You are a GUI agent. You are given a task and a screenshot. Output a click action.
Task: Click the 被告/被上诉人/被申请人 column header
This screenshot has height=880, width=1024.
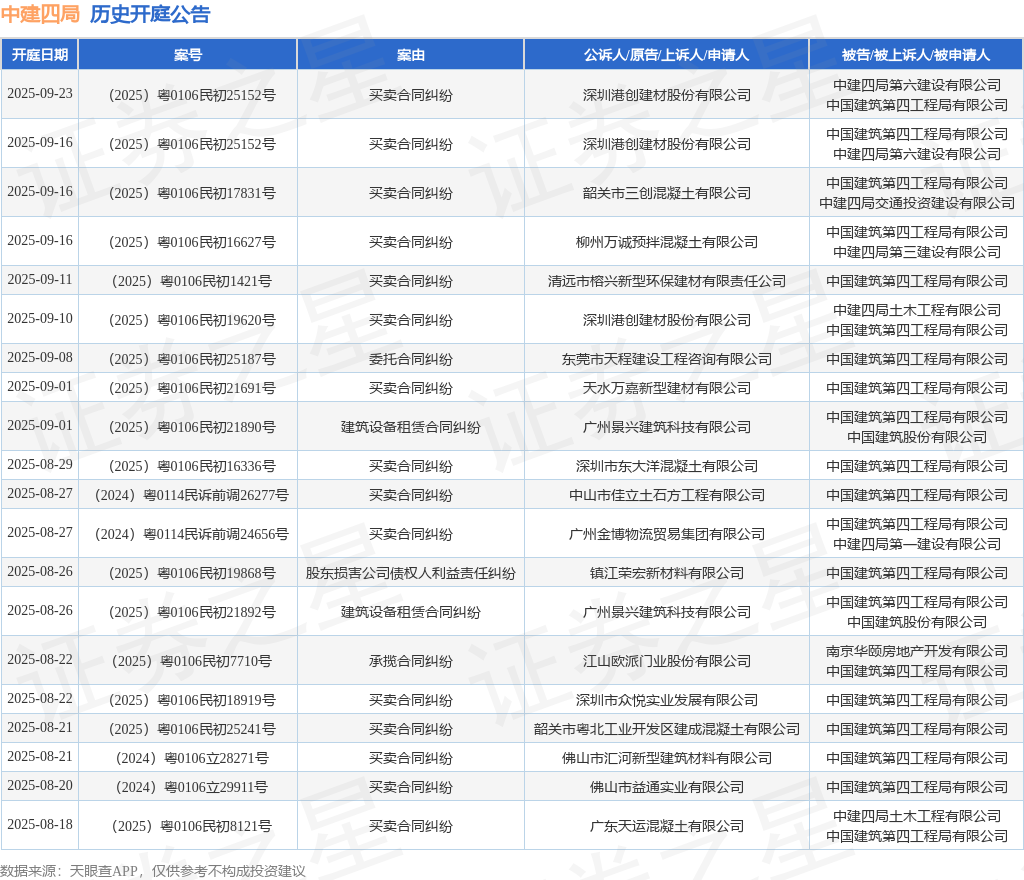[x=916, y=55]
